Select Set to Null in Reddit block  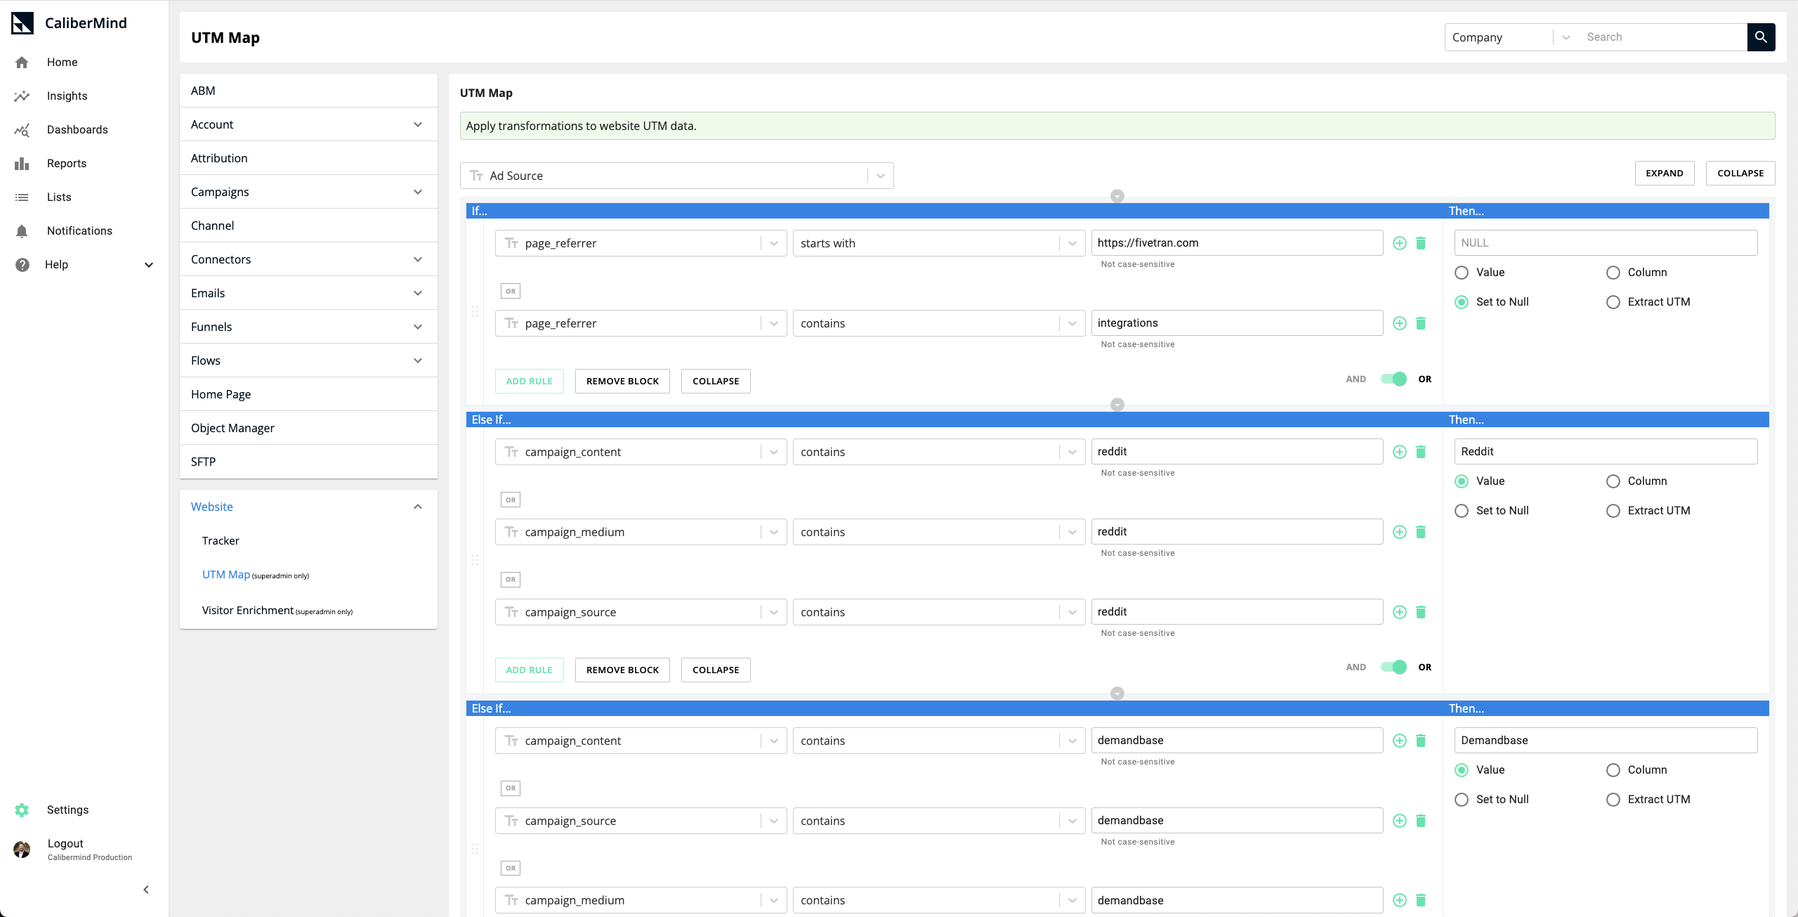[1462, 511]
